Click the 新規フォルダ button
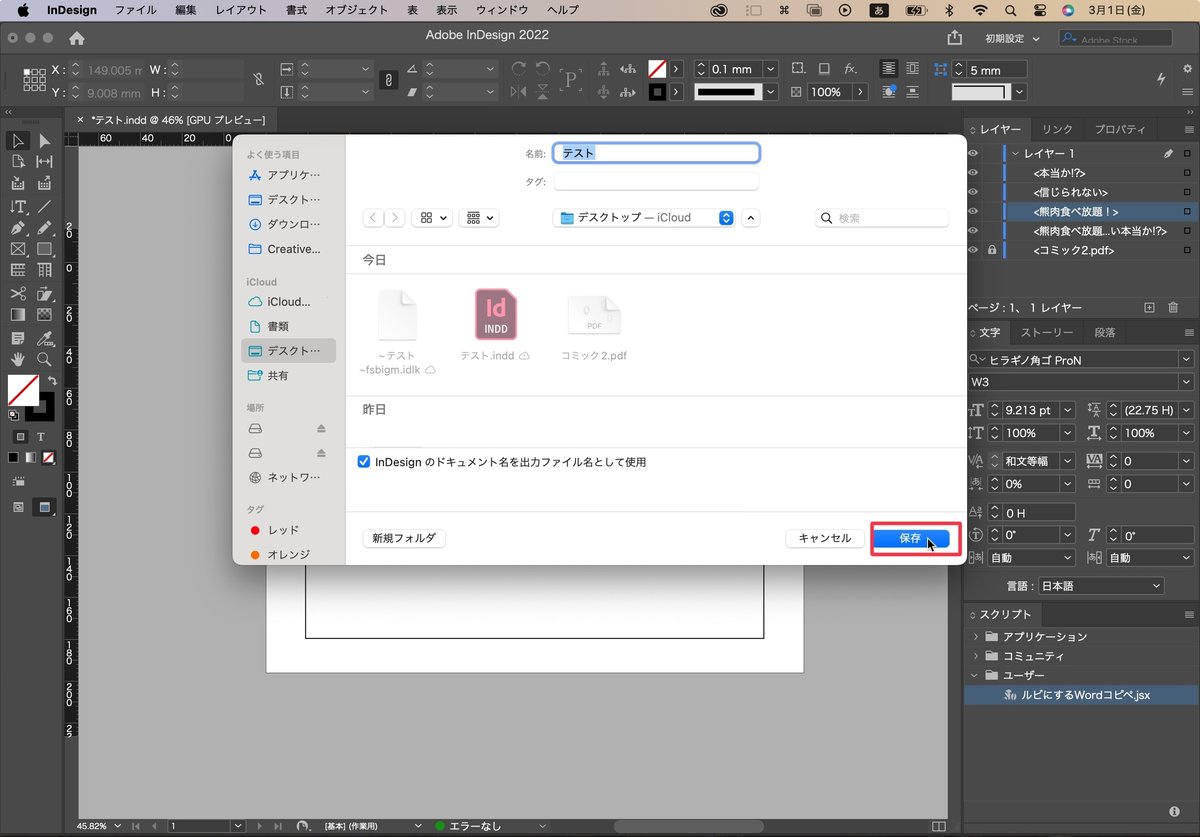1200x837 pixels. pyautogui.click(x=403, y=538)
